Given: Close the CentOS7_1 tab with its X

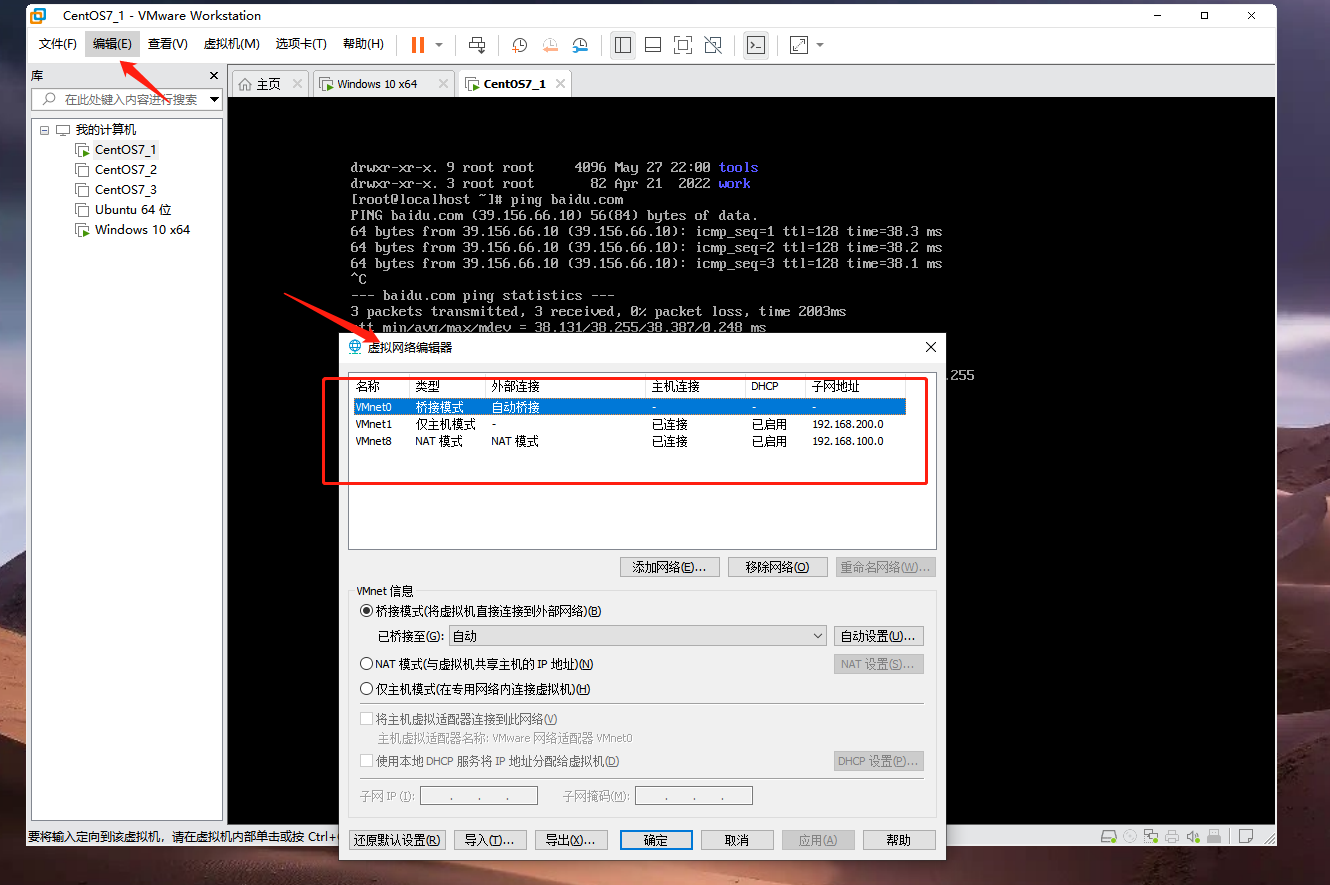Looking at the screenshot, I should [559, 84].
